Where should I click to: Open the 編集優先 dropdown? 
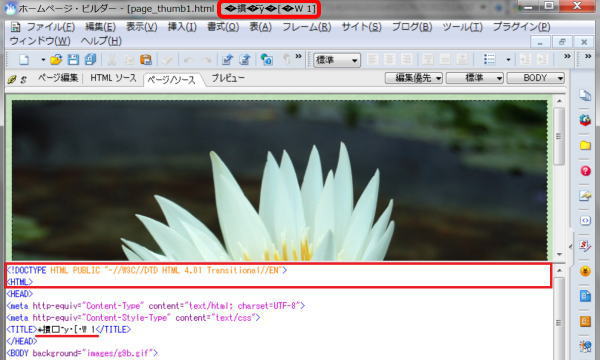click(414, 78)
